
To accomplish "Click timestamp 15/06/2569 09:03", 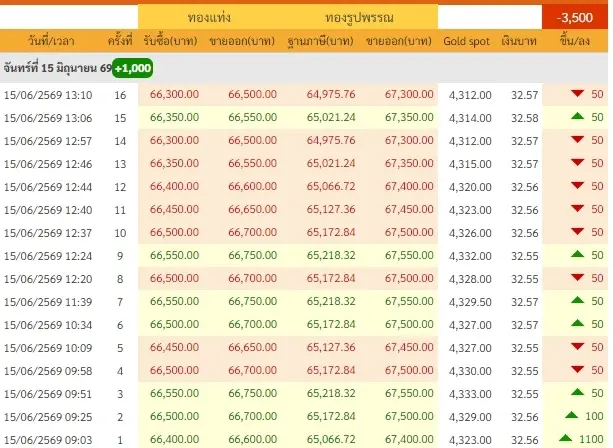I will point(48,440).
